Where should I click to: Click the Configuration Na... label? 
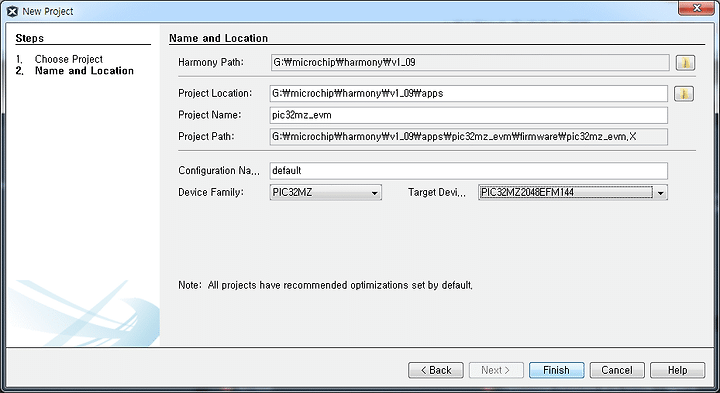(x=219, y=171)
